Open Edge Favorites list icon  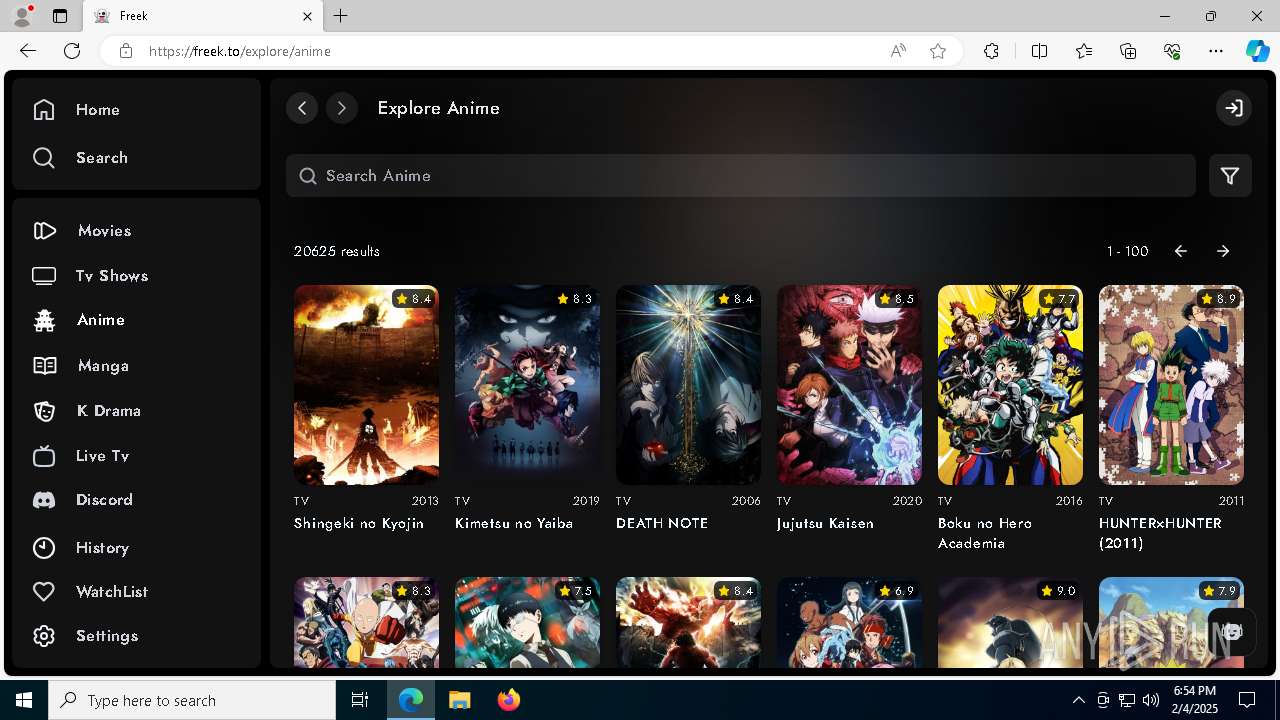[x=1084, y=51]
